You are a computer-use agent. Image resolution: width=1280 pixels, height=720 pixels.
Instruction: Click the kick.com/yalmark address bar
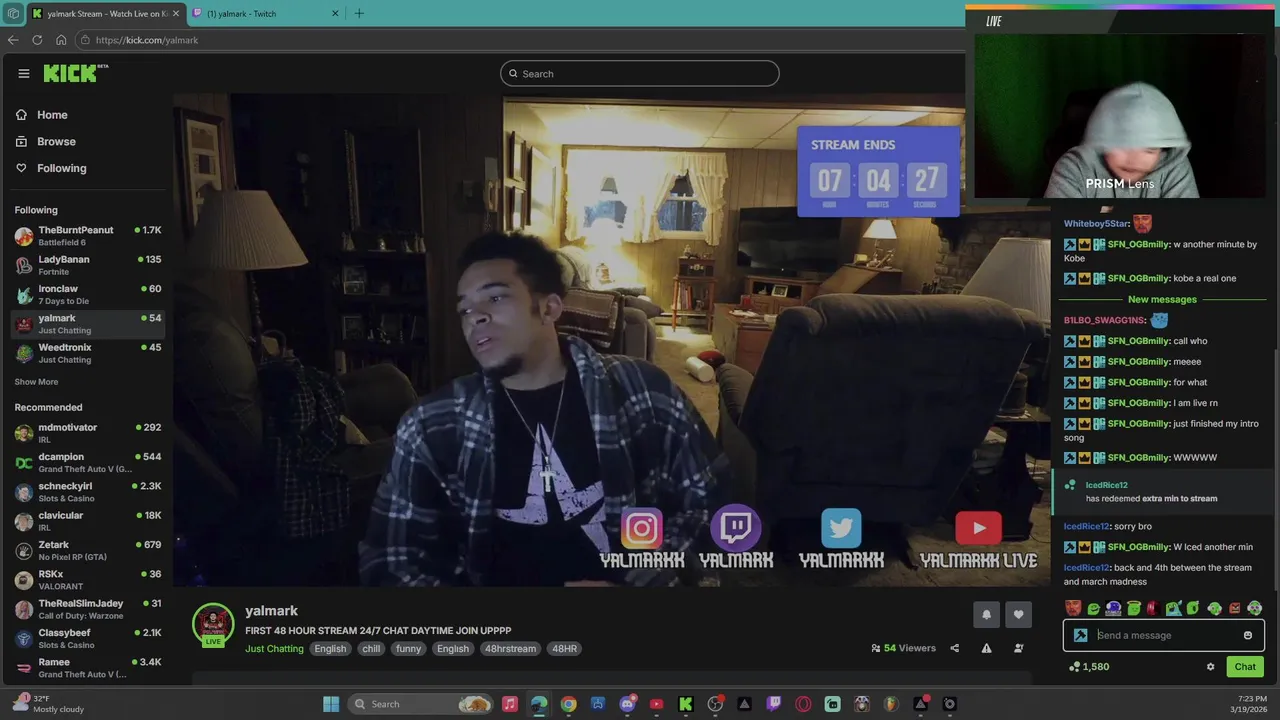click(520, 40)
